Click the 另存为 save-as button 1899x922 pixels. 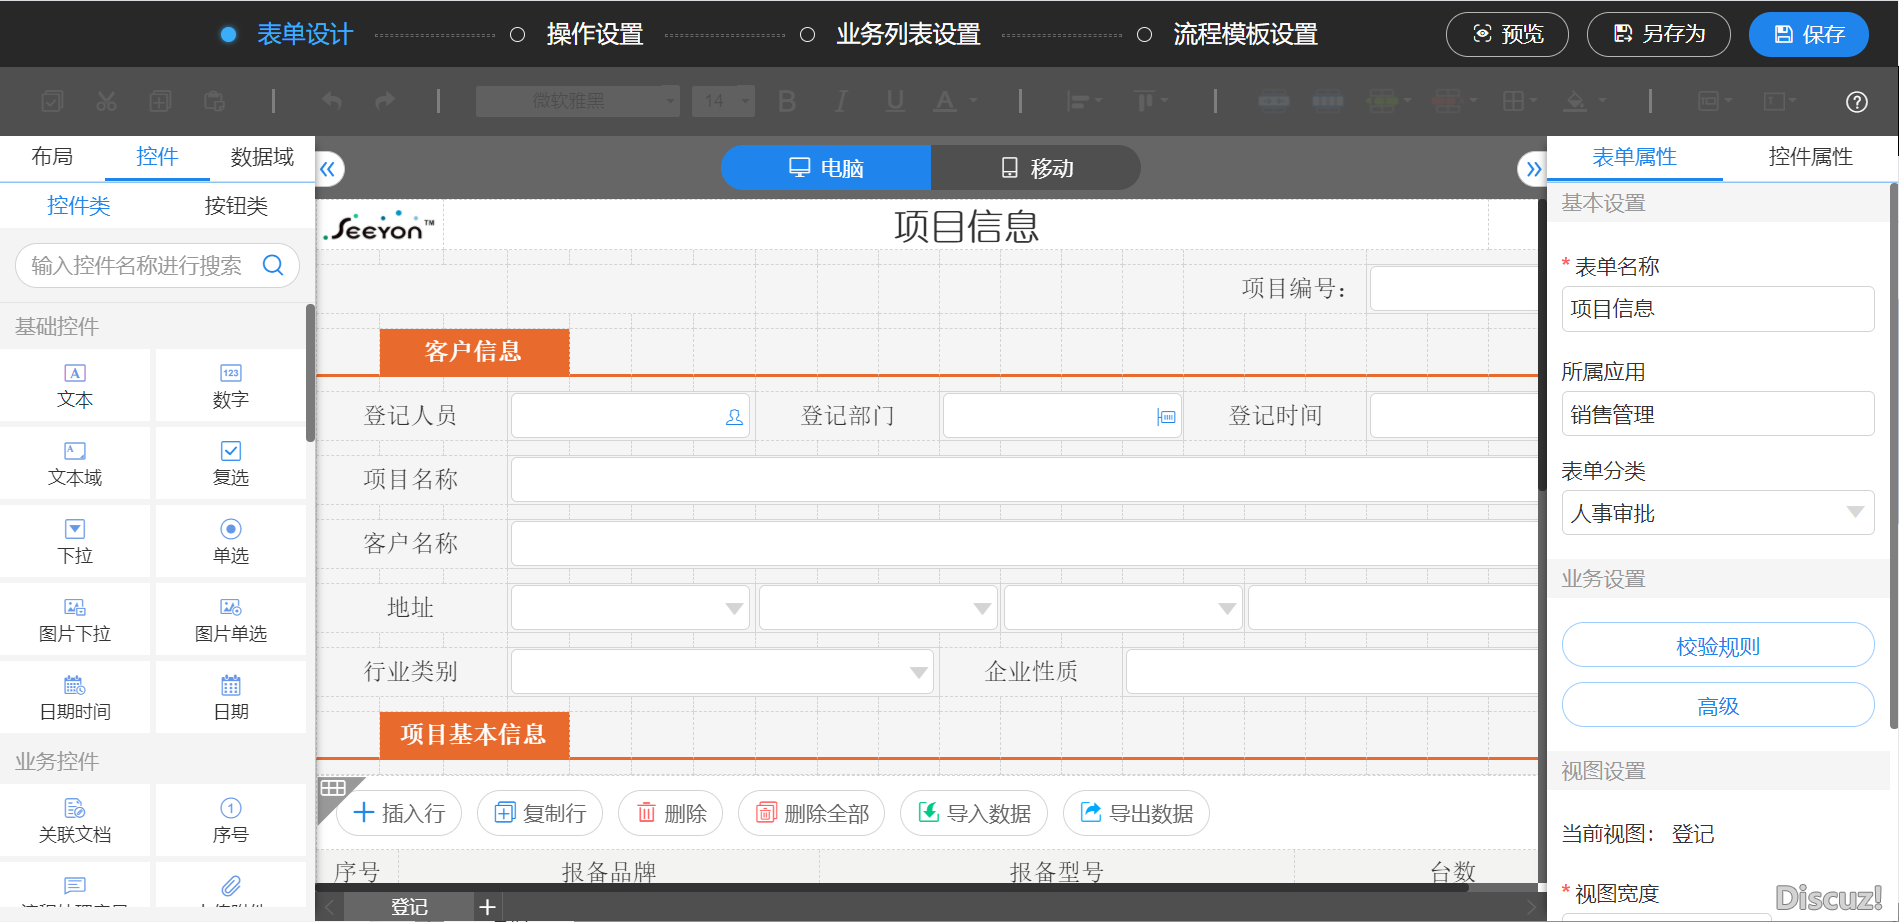point(1659,34)
